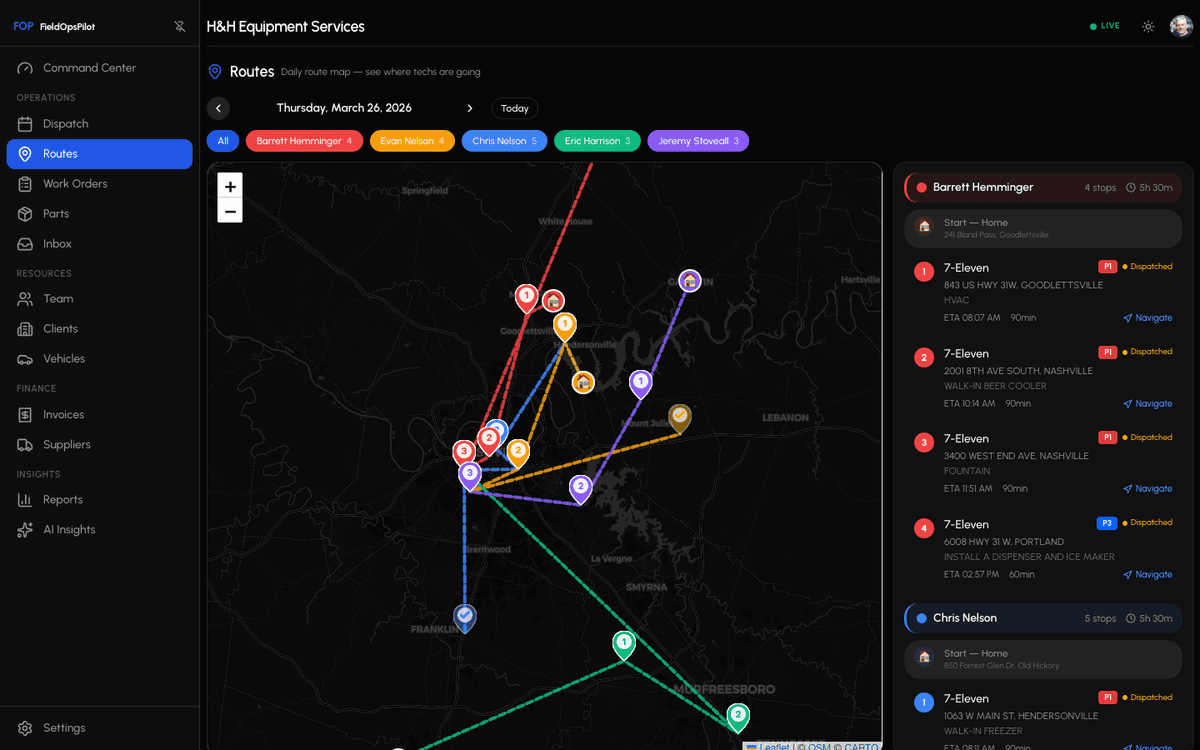Jump to Today's routes

click(x=514, y=107)
